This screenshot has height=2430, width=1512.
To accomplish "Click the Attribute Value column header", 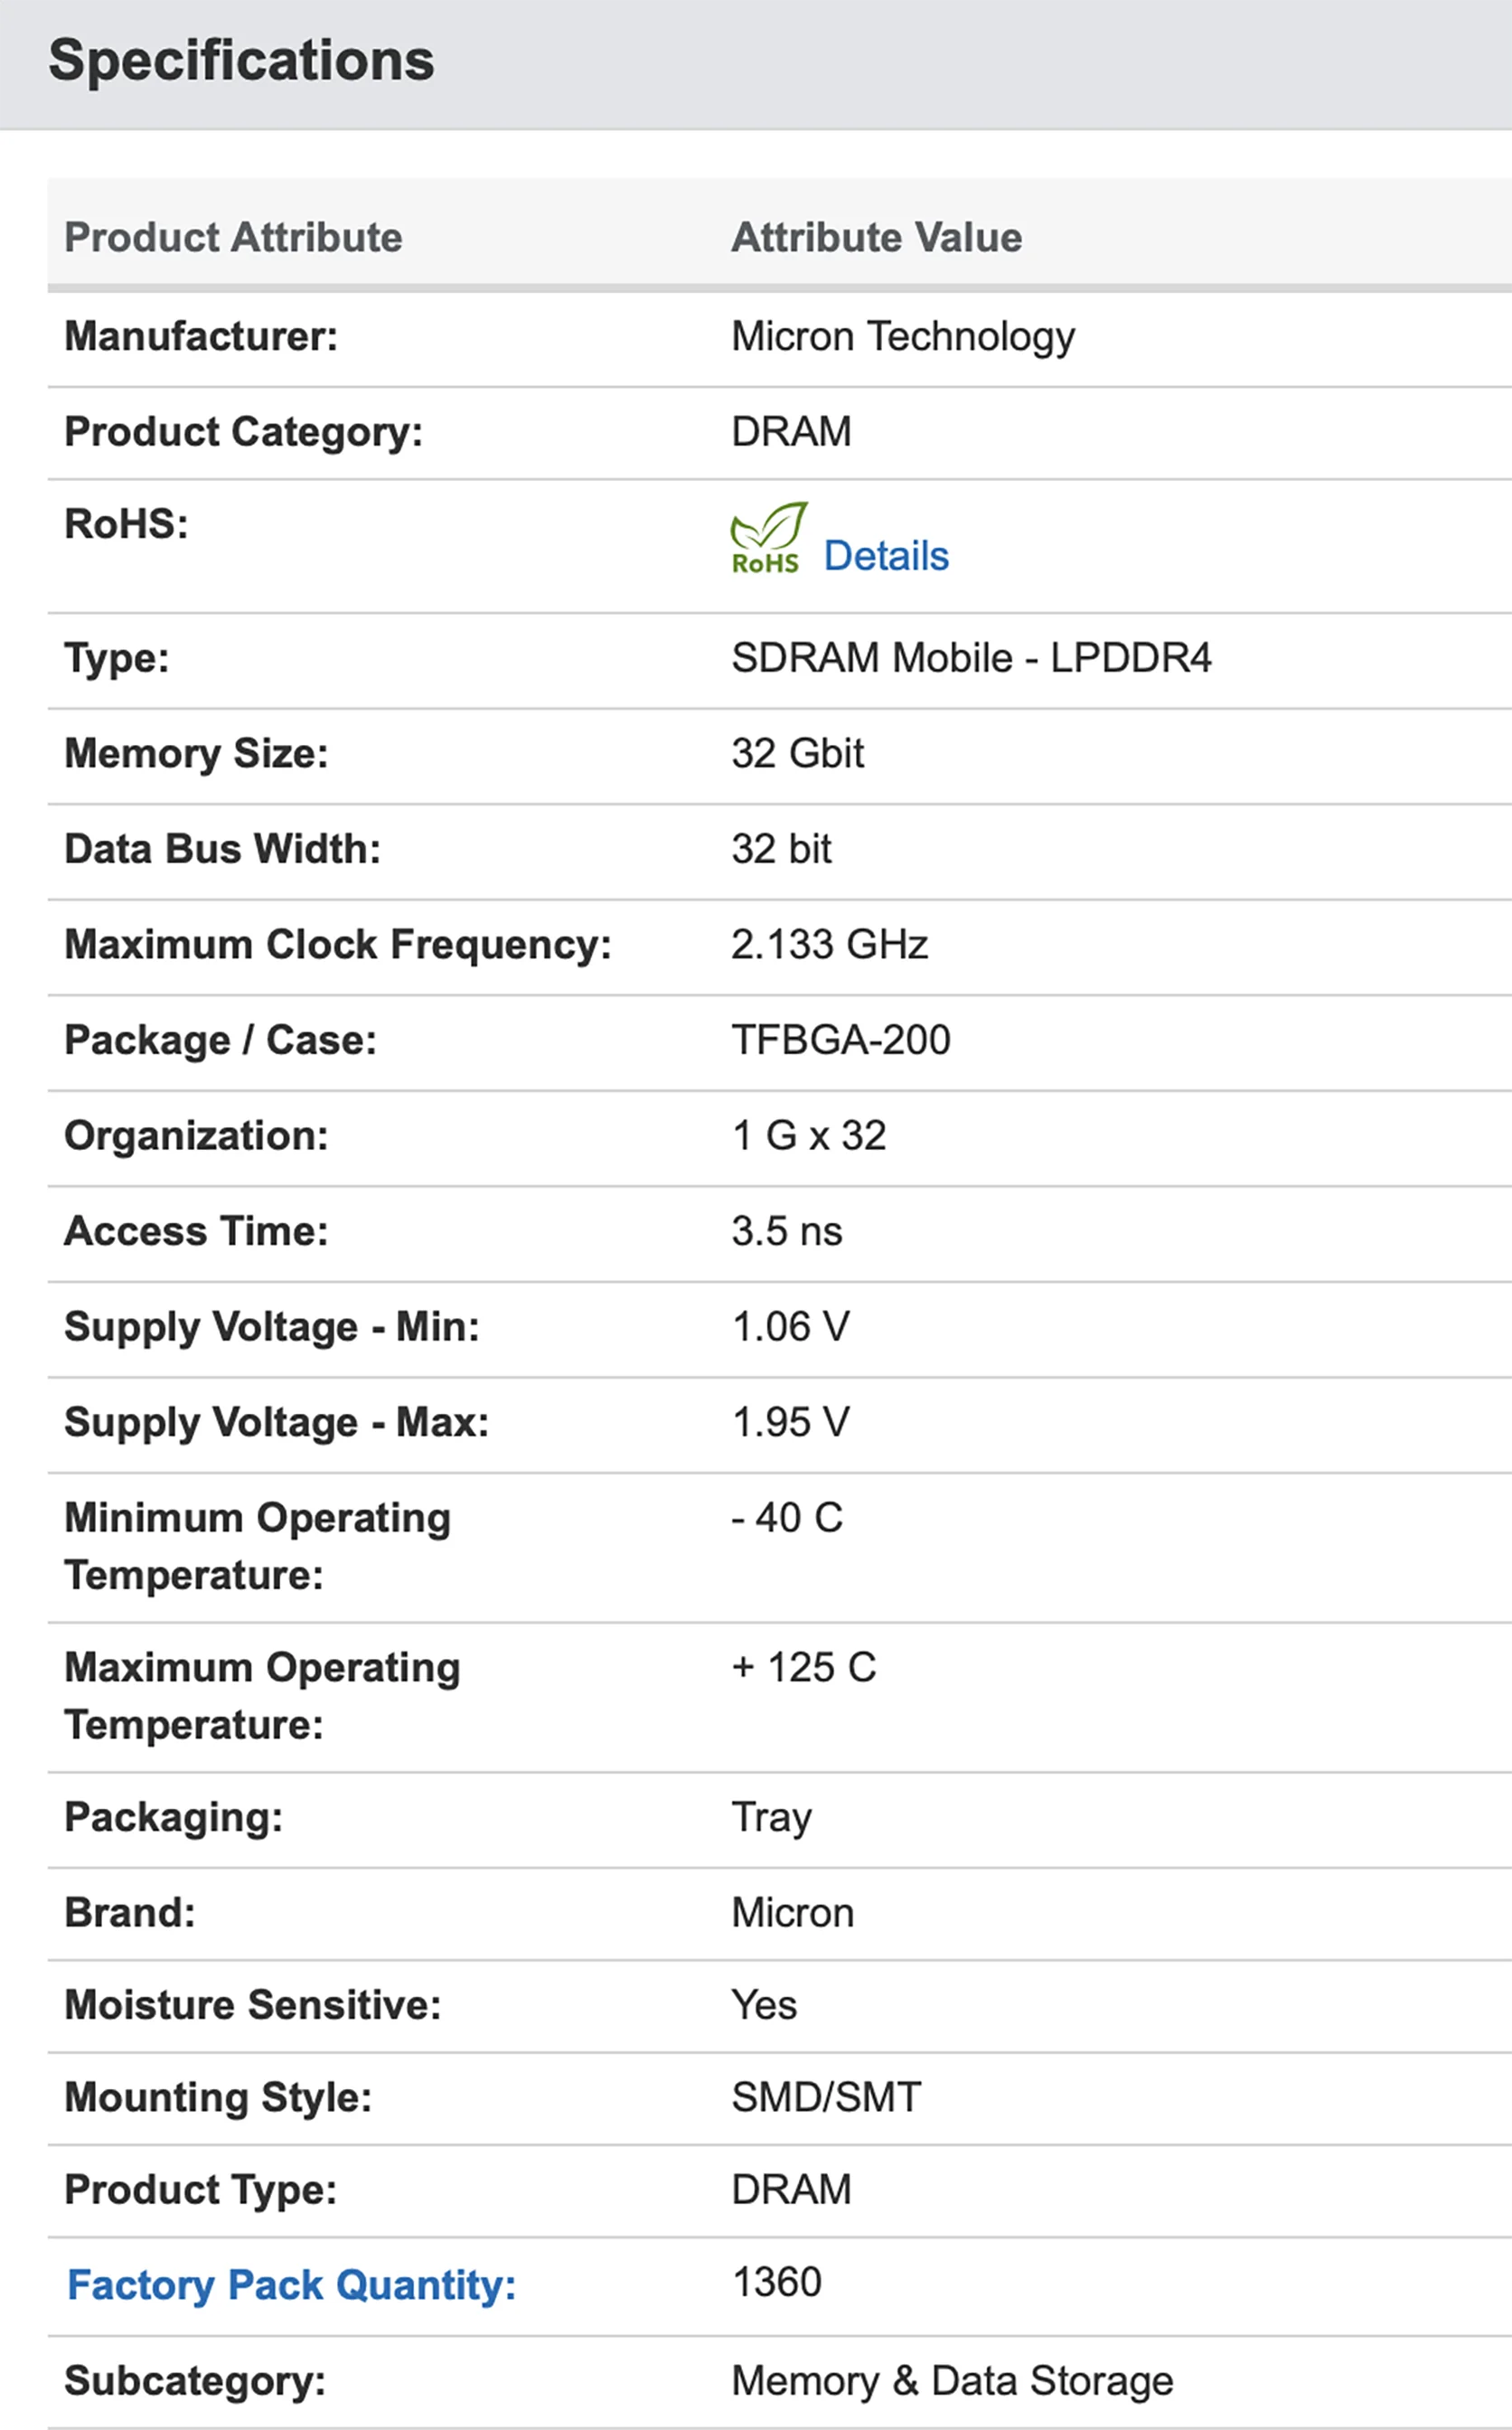I will [x=876, y=238].
